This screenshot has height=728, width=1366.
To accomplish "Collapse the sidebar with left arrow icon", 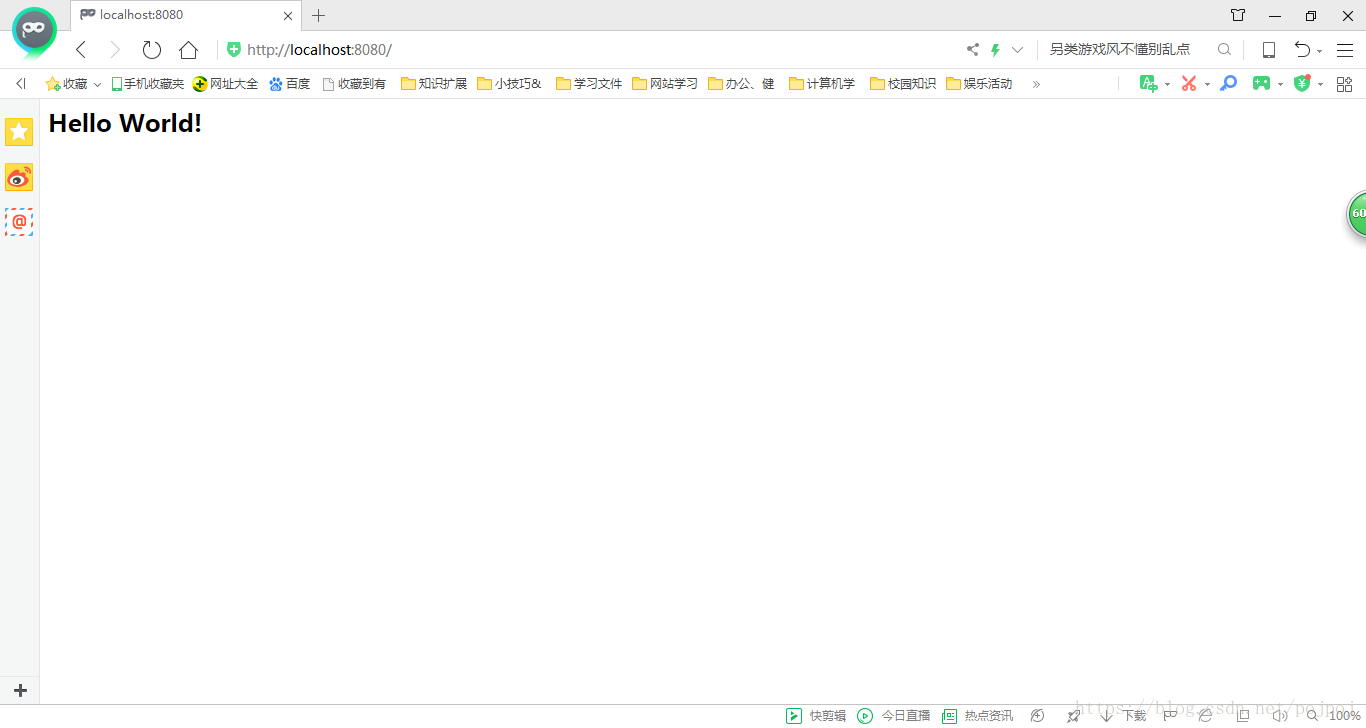I will (x=20, y=84).
